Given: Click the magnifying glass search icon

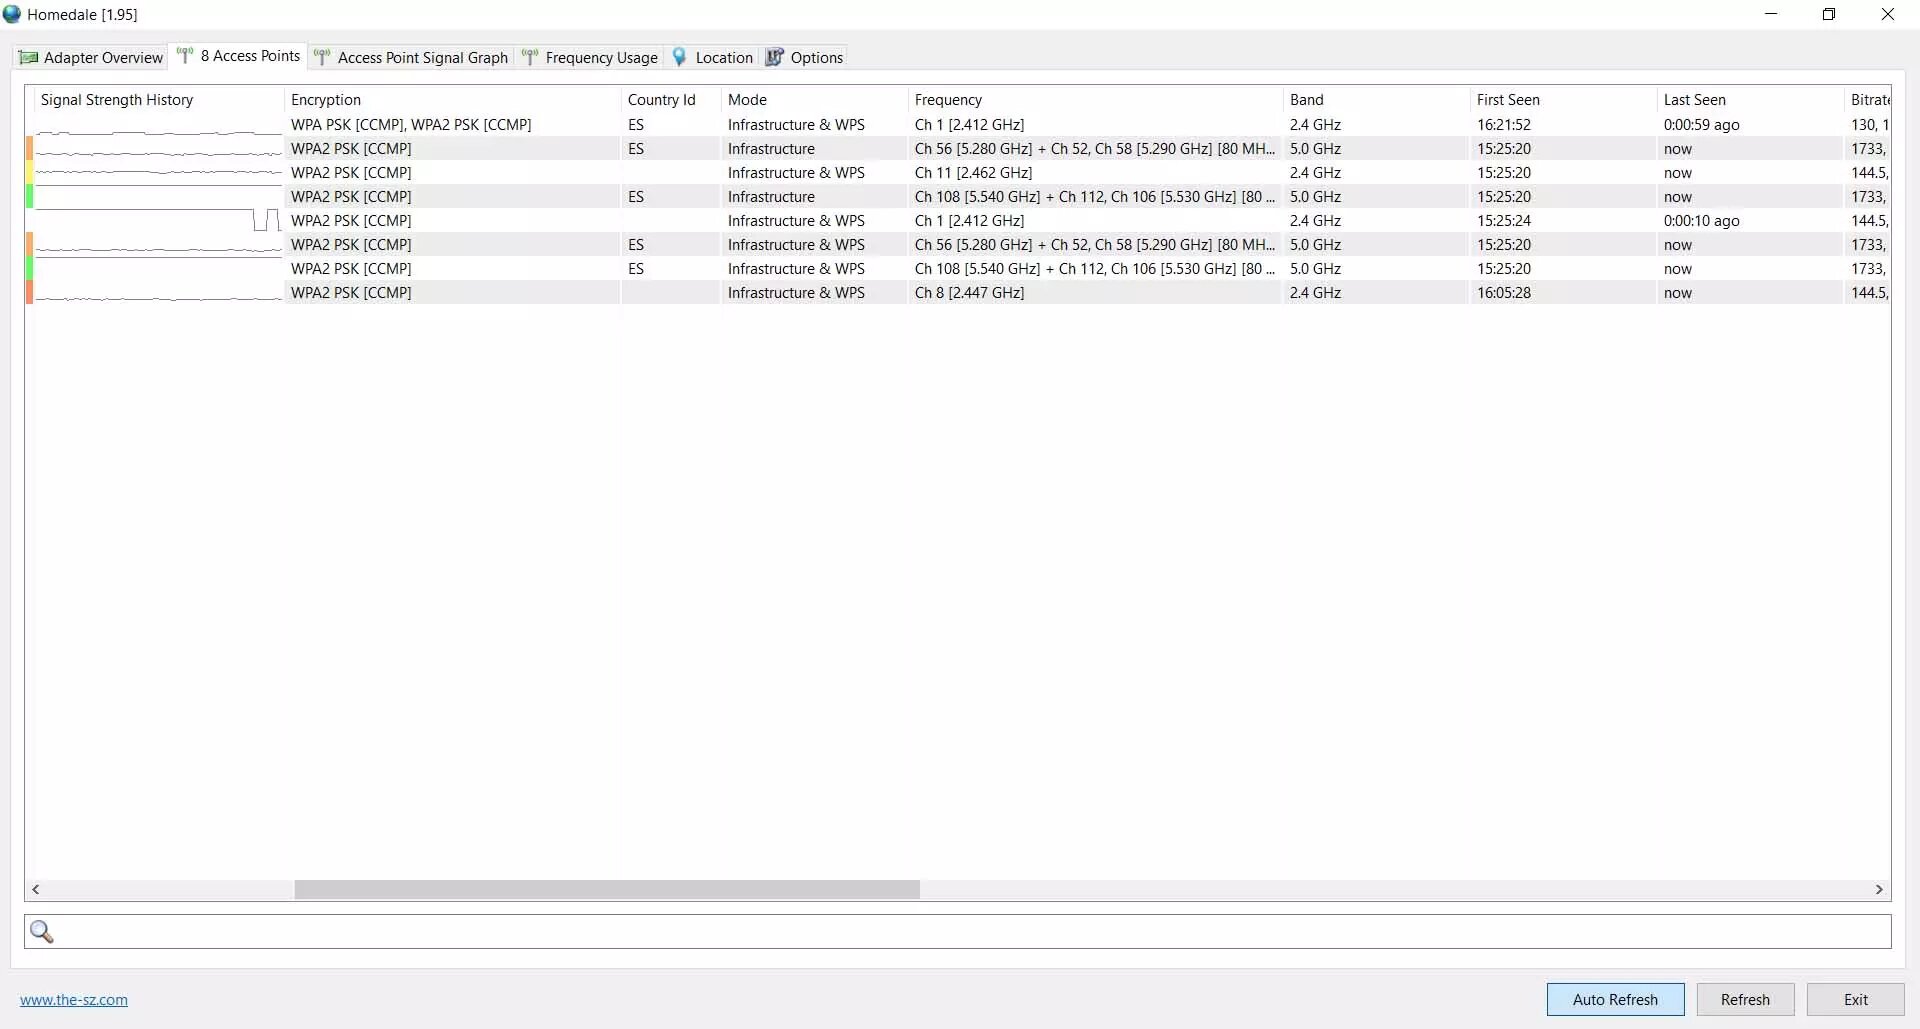Looking at the screenshot, I should pyautogui.click(x=42, y=932).
